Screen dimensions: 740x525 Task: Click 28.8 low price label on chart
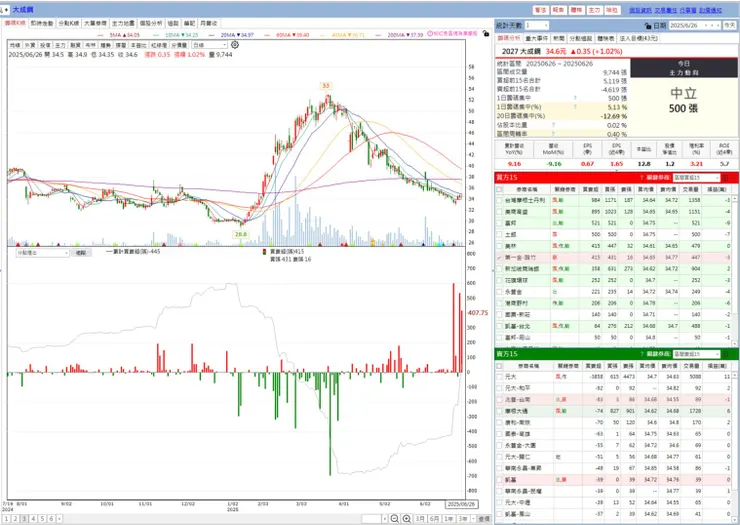tap(241, 234)
